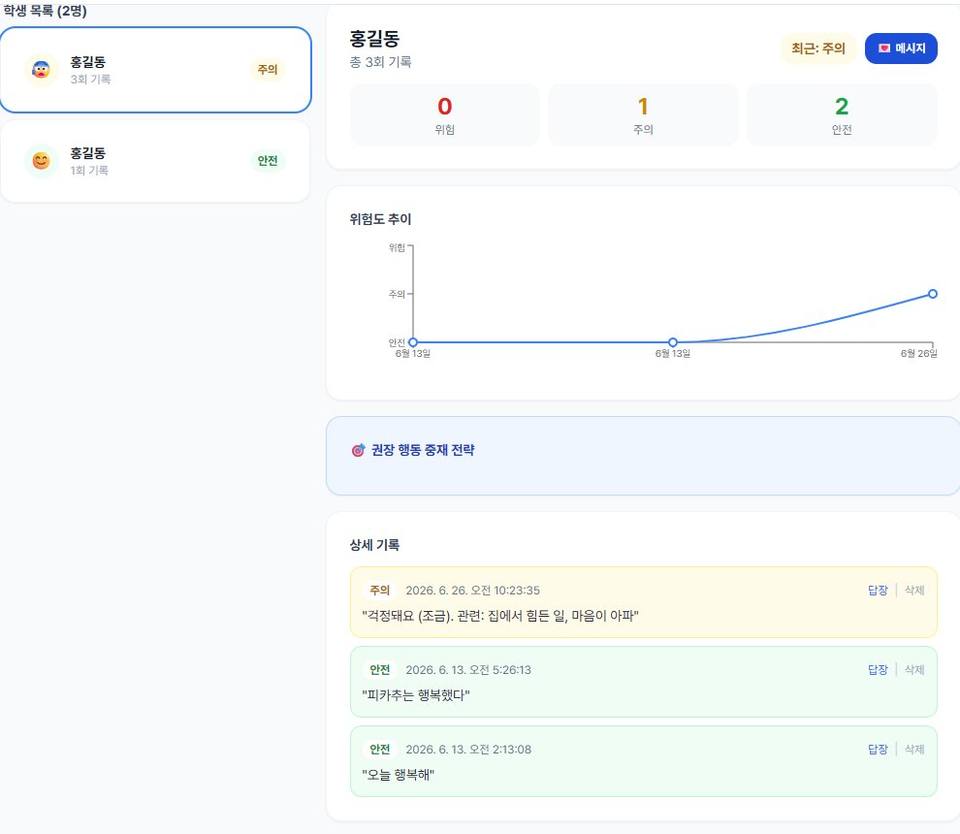Click the 위험 count card showing 0
960x834 pixels.
click(444, 115)
